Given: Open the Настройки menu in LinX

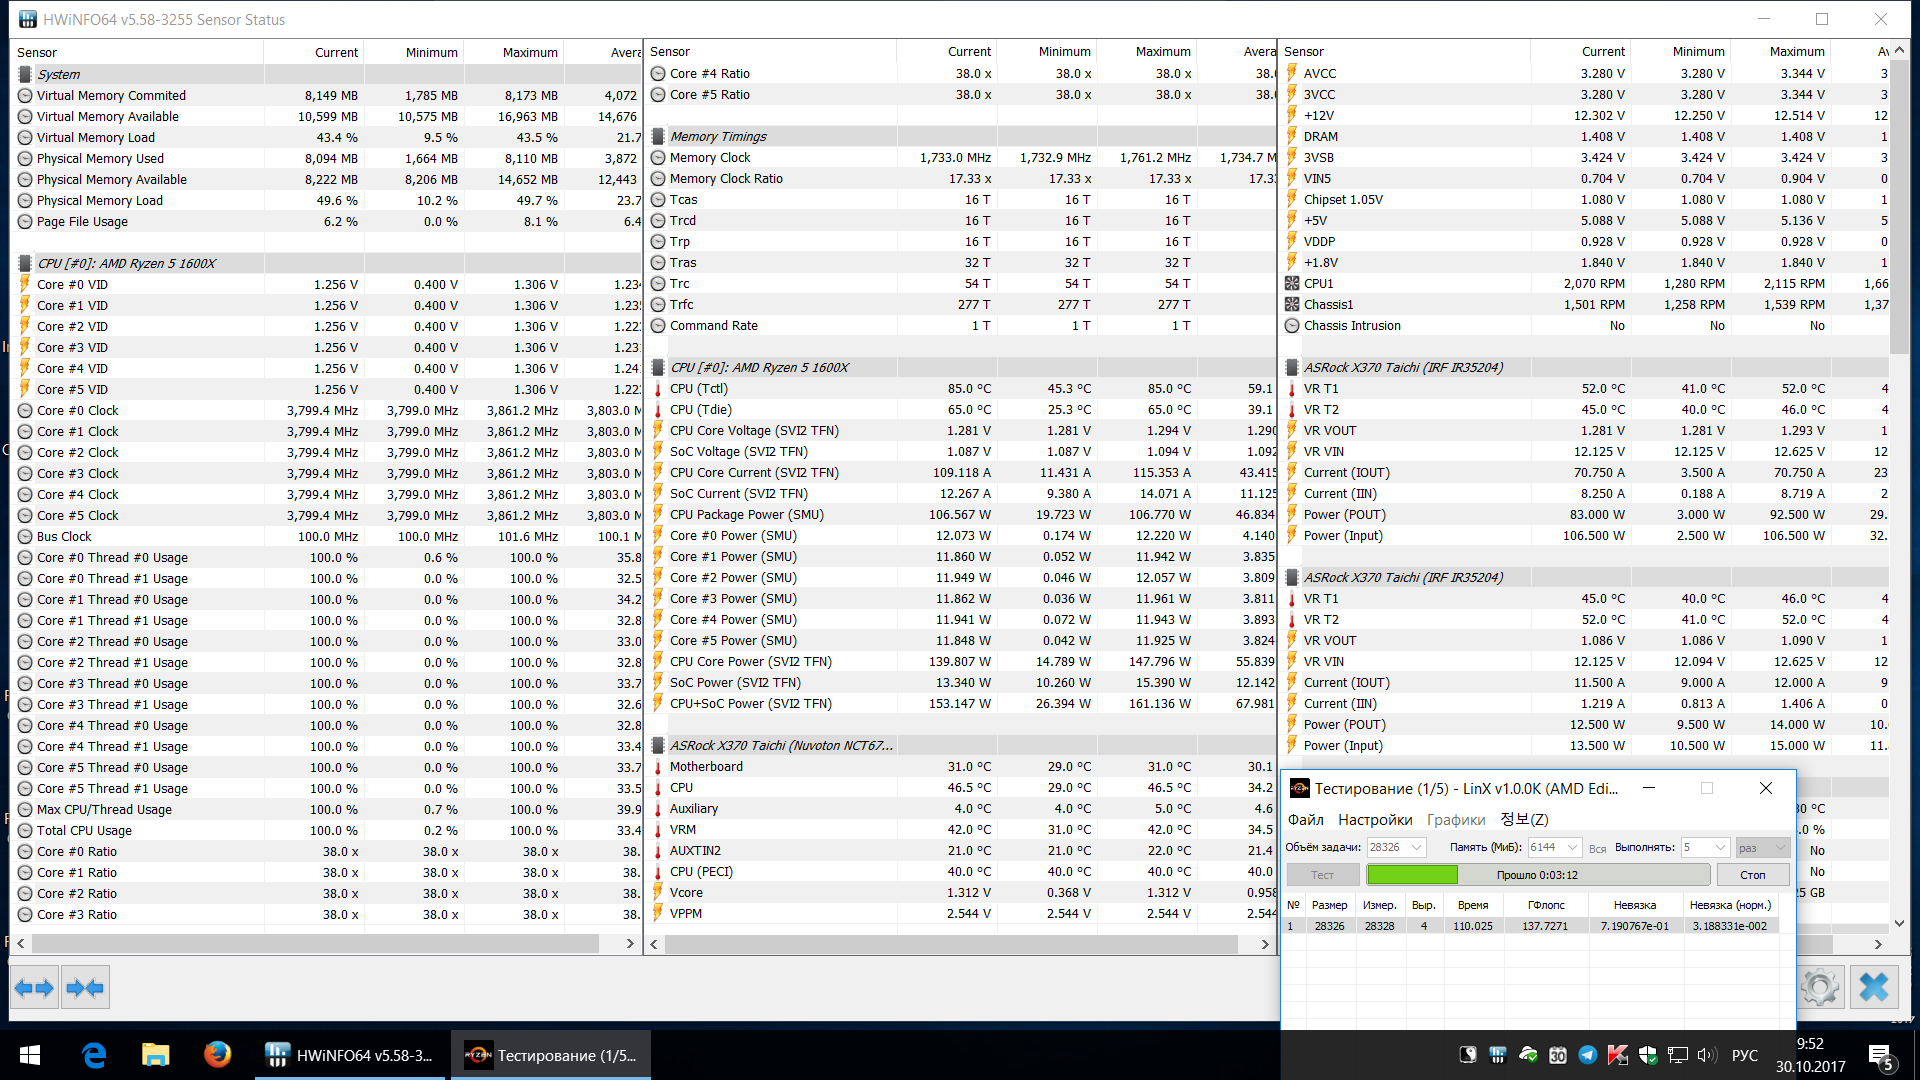Looking at the screenshot, I should [x=1375, y=820].
